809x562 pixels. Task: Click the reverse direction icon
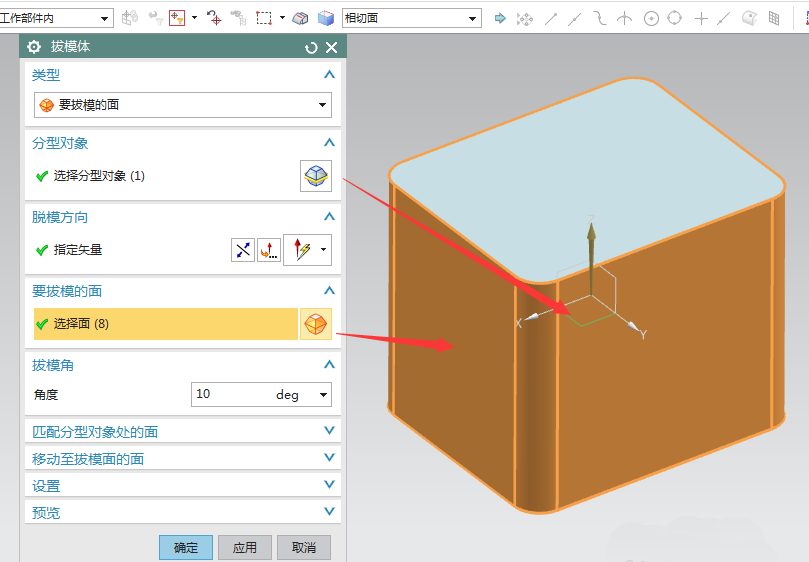pyautogui.click(x=243, y=250)
